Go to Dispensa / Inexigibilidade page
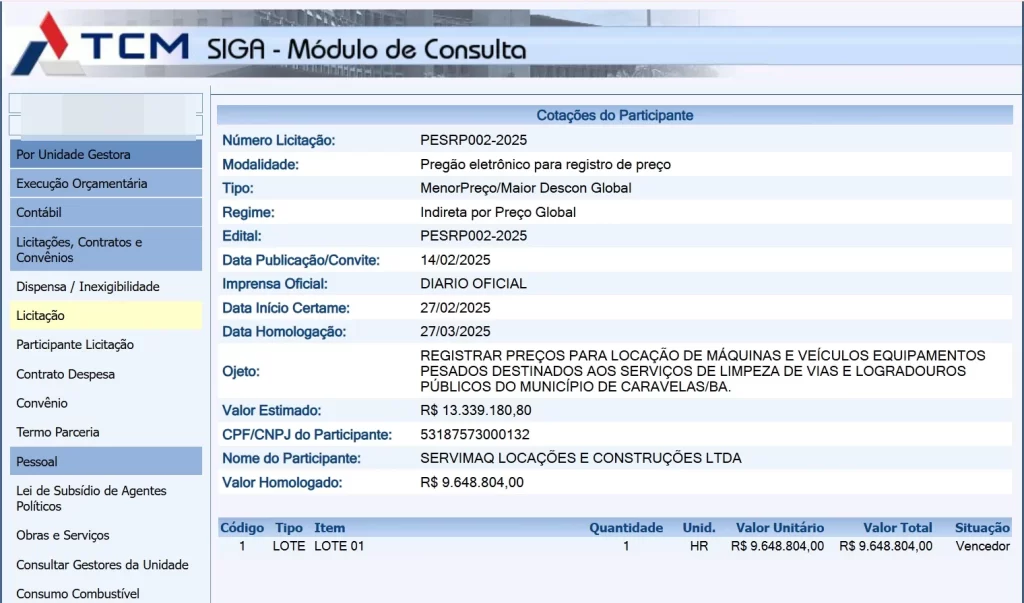Screen dimensions: 1024x603 (88, 287)
